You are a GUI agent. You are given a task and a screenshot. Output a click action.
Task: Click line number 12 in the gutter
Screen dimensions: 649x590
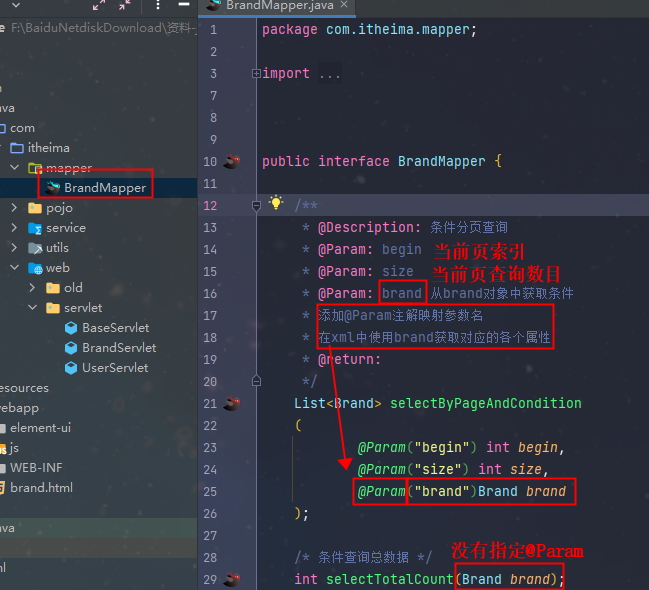coord(210,205)
